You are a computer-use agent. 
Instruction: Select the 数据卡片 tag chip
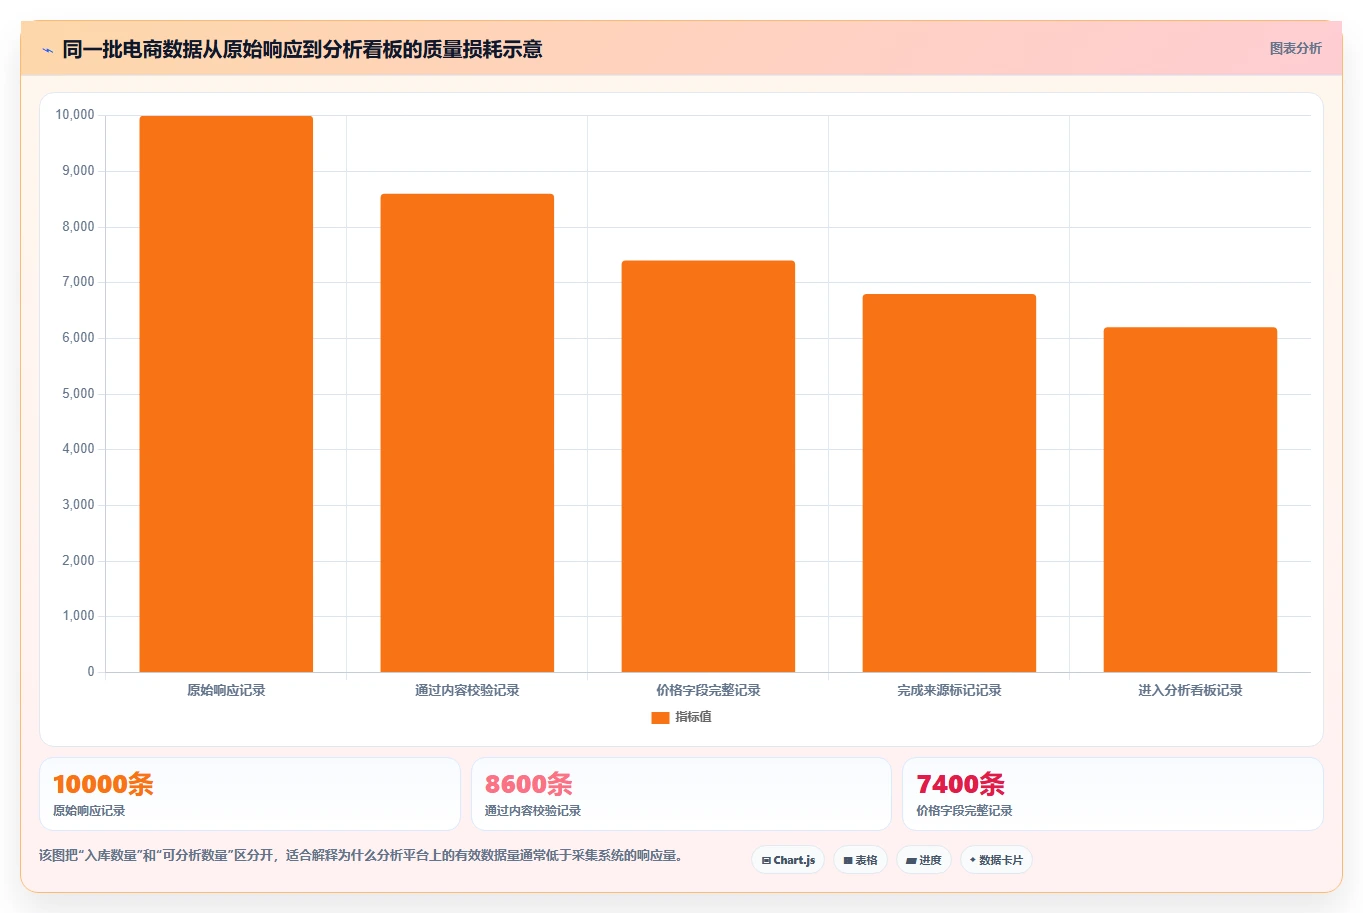[x=996, y=860]
